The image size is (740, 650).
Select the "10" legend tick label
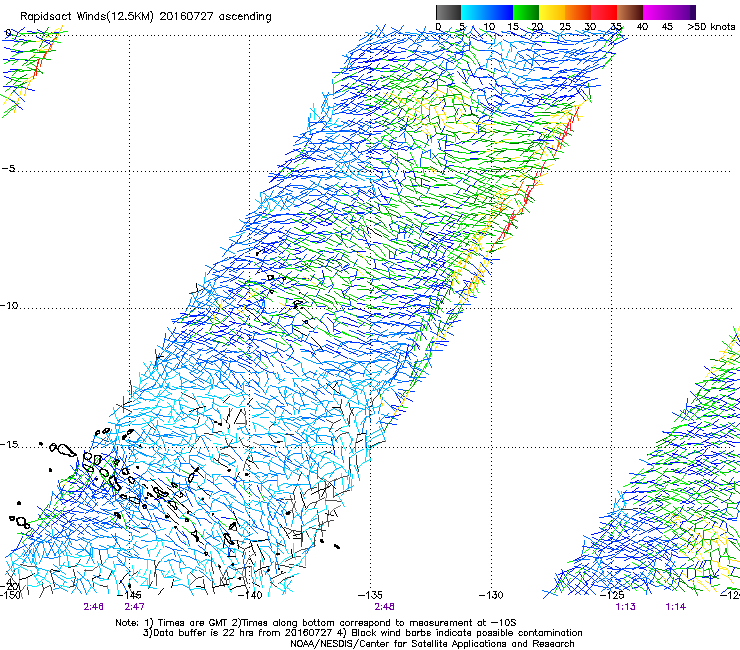489,27
